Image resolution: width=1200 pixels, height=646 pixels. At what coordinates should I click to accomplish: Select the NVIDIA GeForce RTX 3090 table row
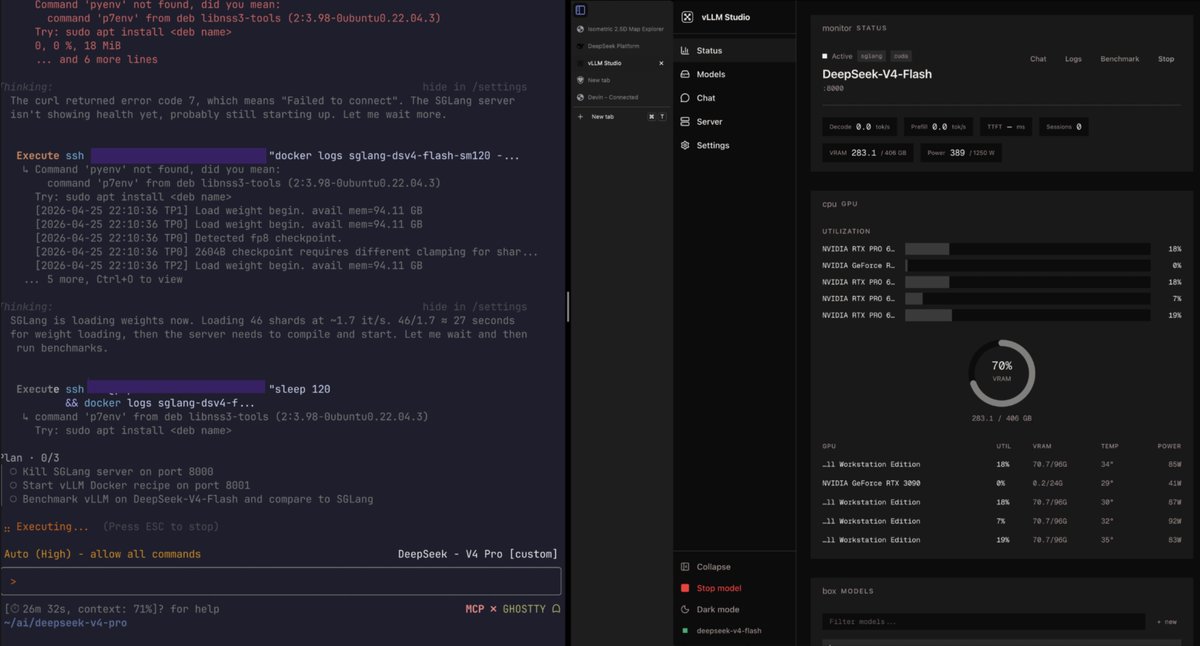[1002, 483]
